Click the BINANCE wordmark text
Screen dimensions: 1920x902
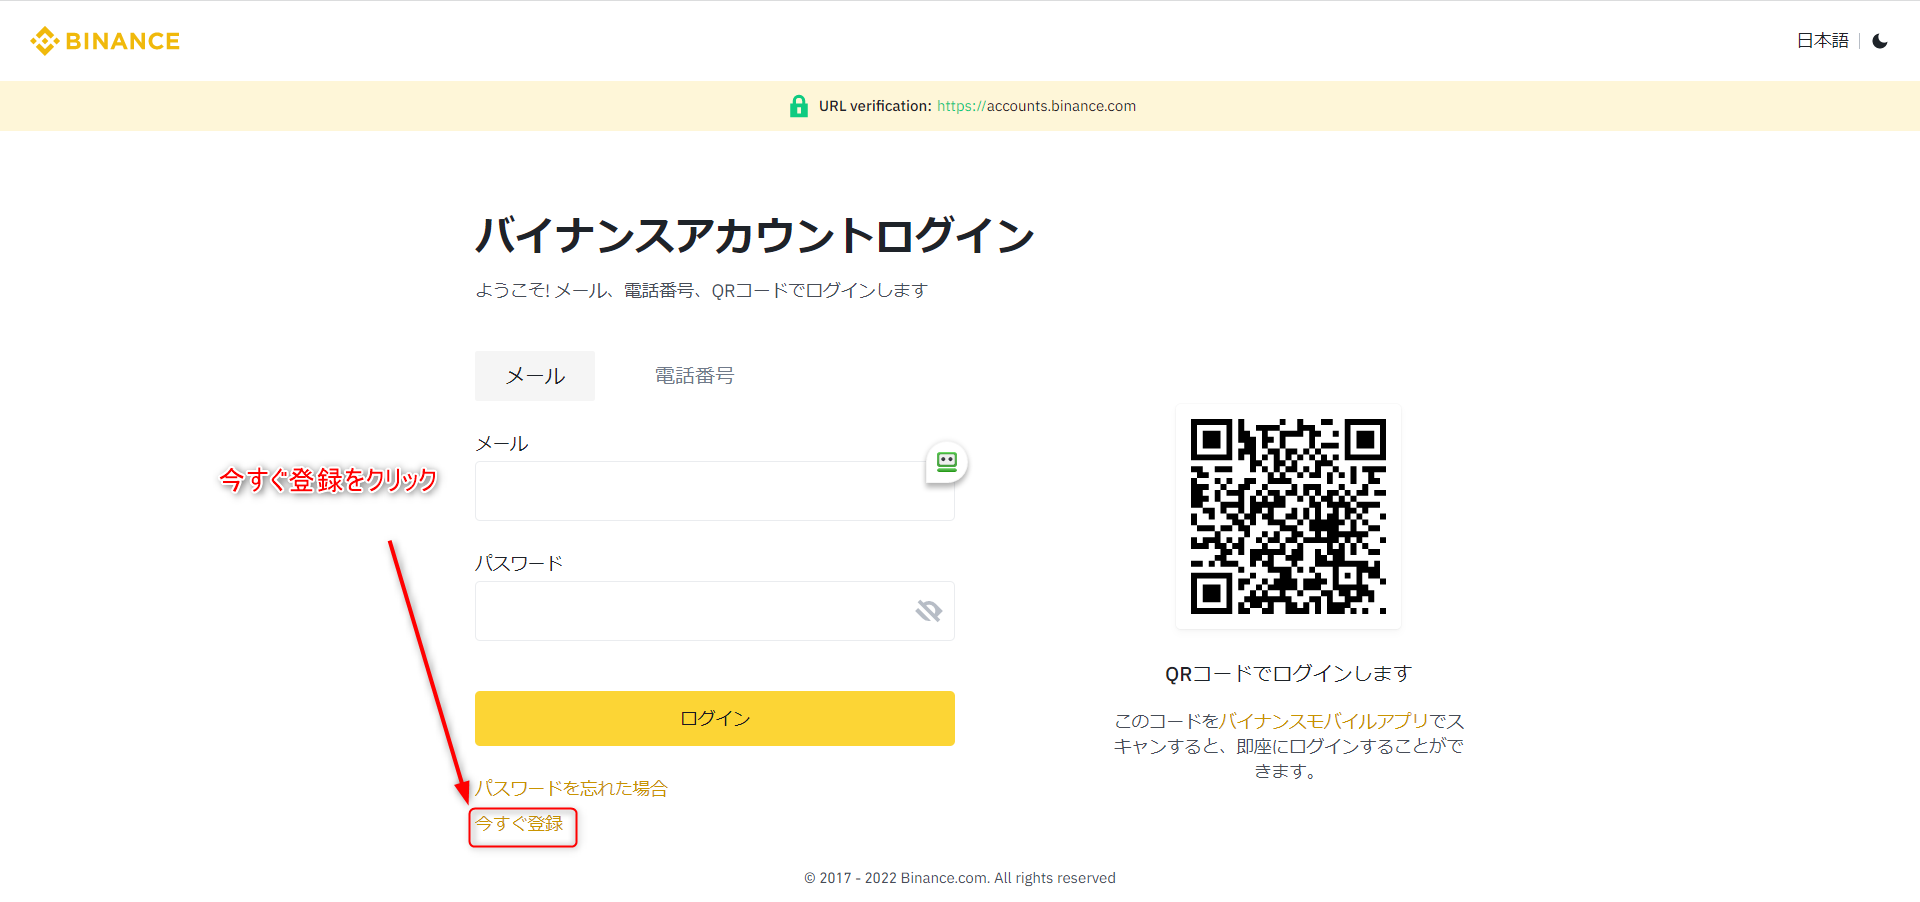tap(122, 41)
